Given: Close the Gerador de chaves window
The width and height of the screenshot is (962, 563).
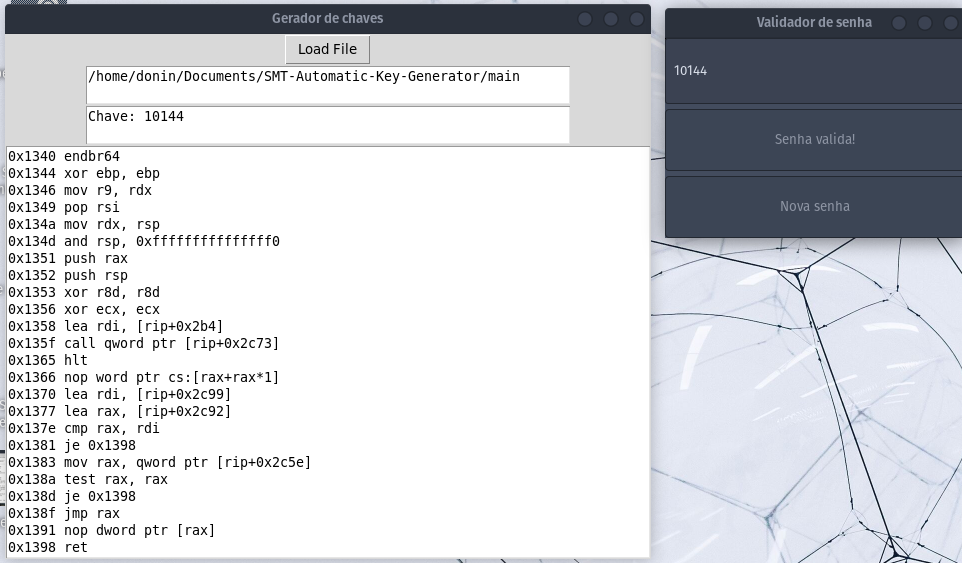Looking at the screenshot, I should (637, 19).
